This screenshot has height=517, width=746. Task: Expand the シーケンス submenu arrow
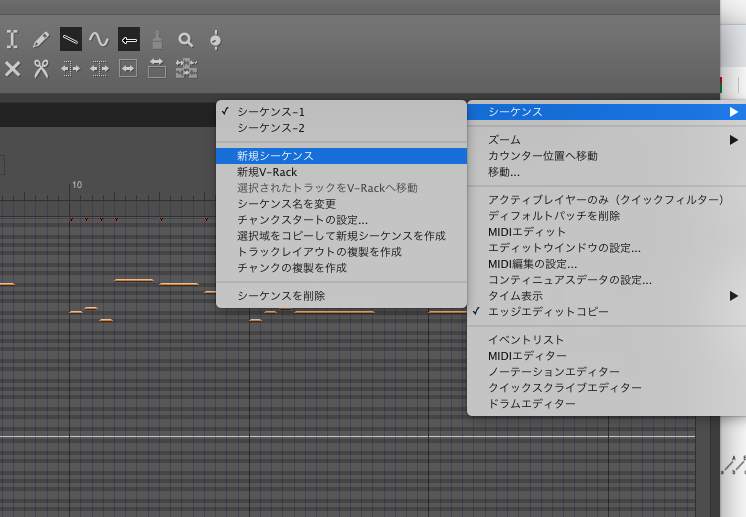click(x=733, y=112)
